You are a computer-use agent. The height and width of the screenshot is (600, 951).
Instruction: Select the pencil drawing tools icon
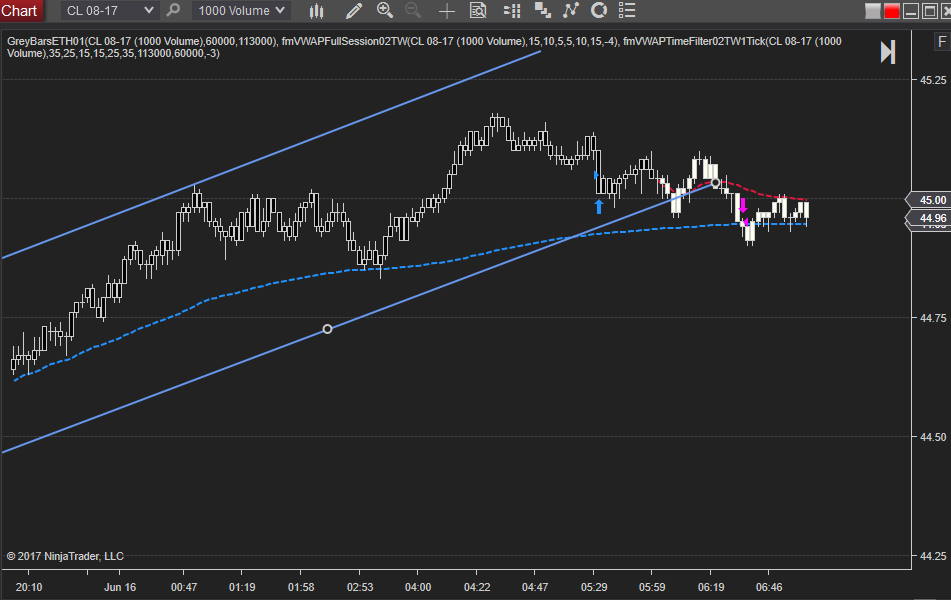point(354,10)
